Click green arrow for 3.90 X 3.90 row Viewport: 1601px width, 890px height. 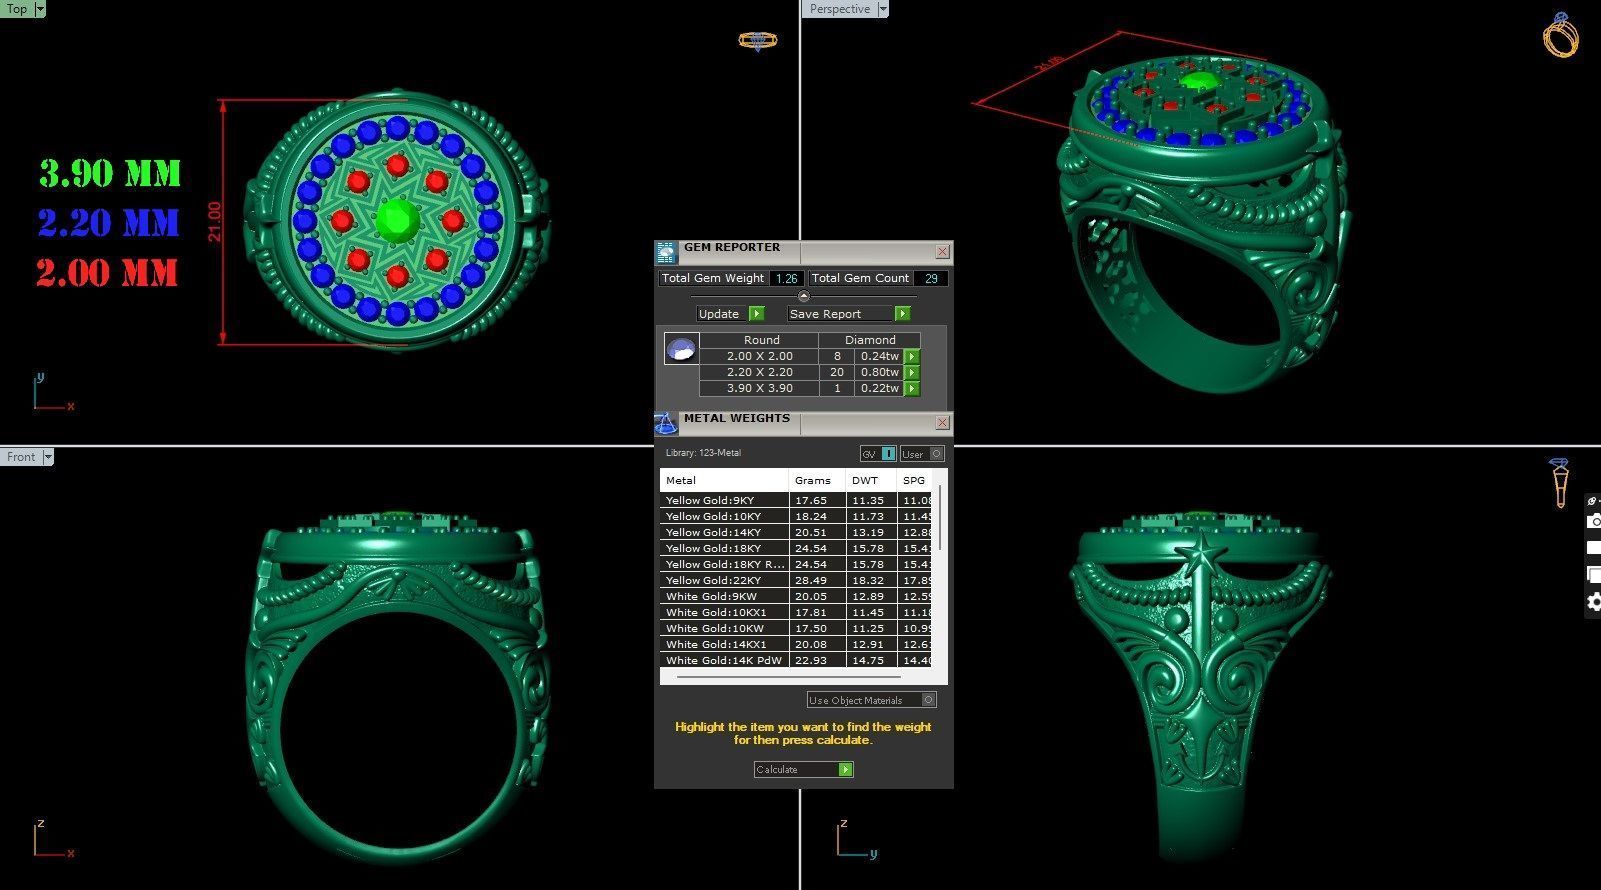912,388
